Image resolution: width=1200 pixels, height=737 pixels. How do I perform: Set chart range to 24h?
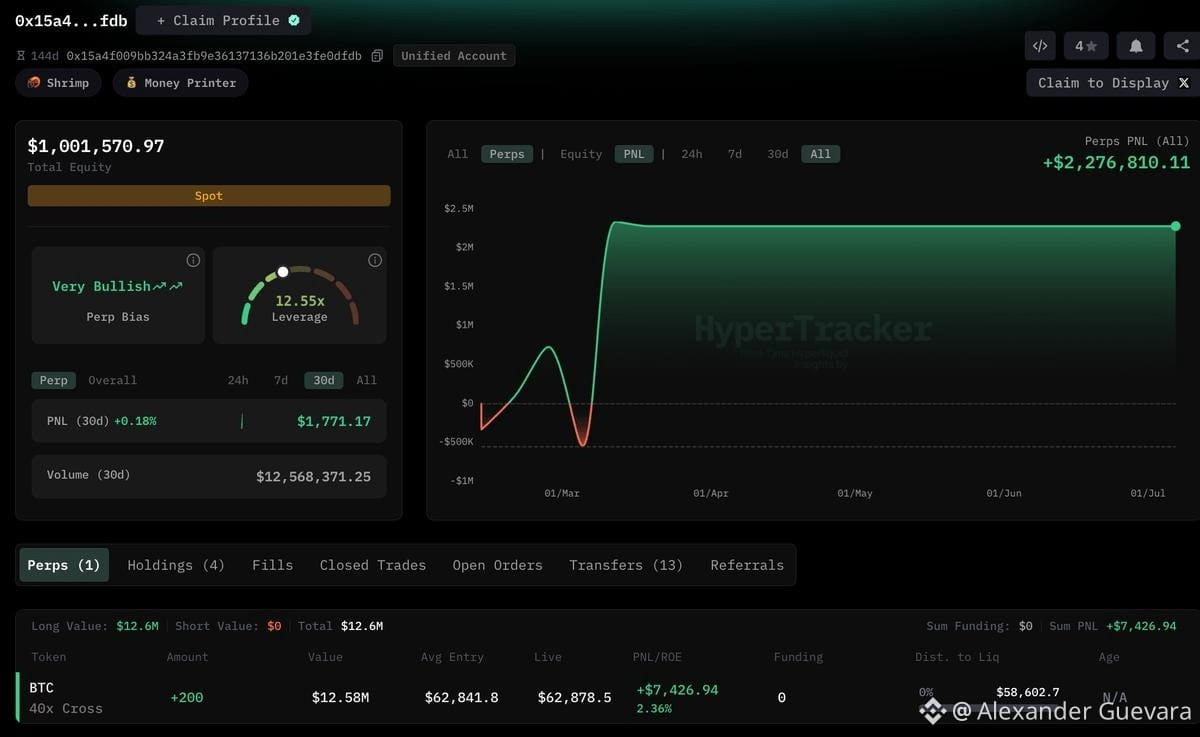[x=692, y=154]
